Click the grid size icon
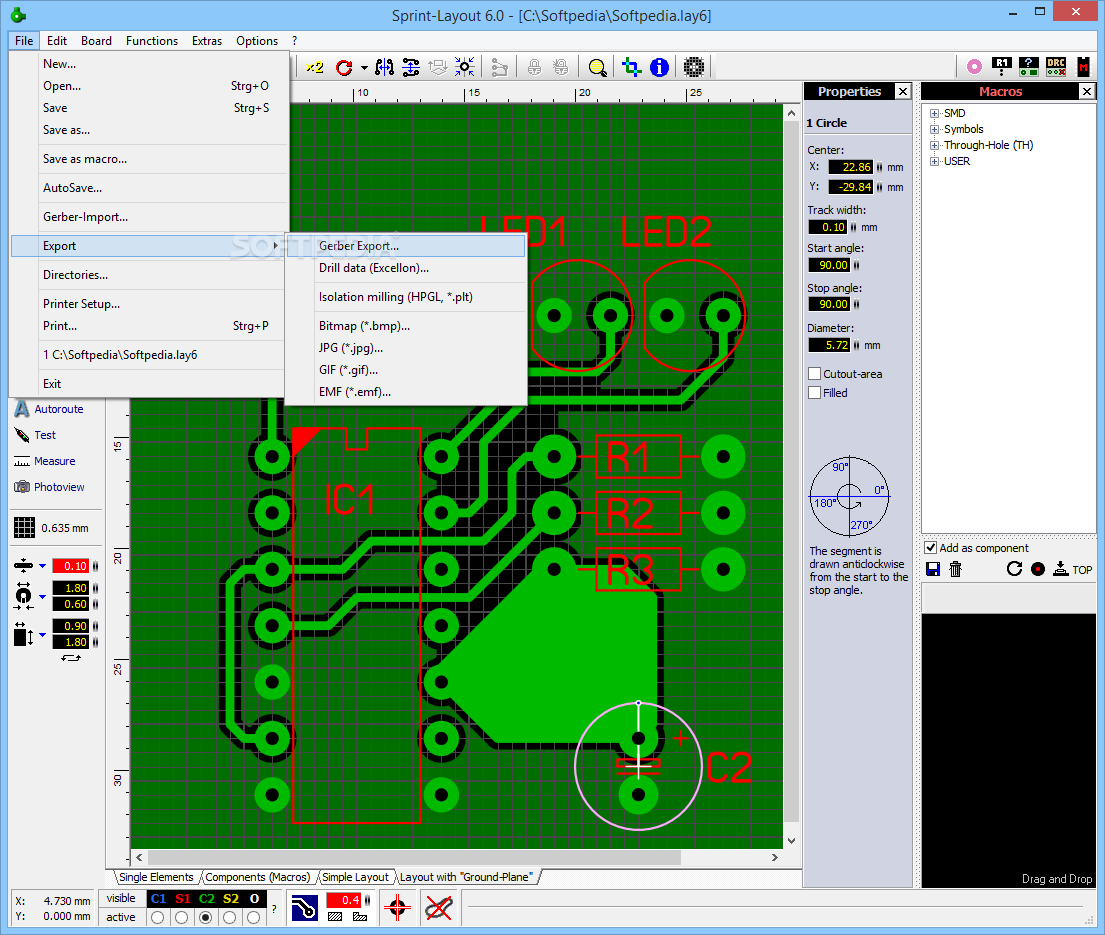 tap(24, 528)
